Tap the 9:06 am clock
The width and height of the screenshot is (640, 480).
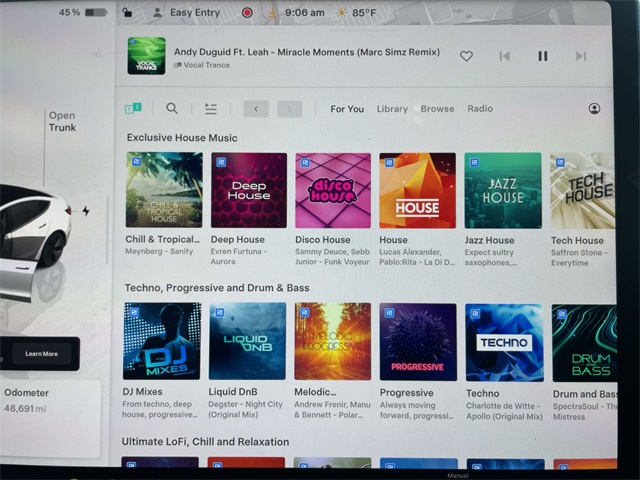click(304, 13)
